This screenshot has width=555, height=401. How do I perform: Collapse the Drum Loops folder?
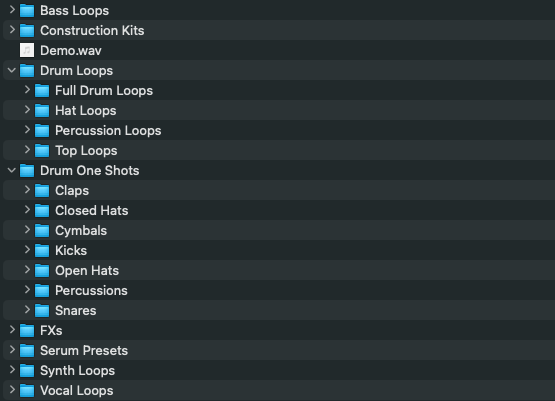[x=12, y=70]
